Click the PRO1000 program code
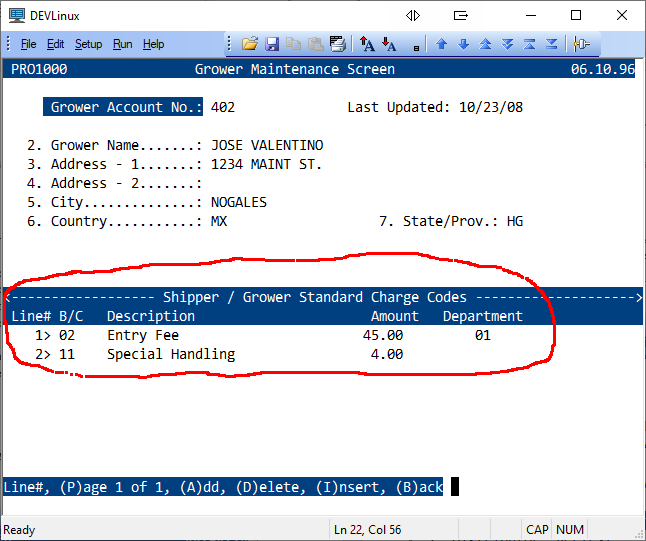This screenshot has height=541, width=646. tap(39, 69)
